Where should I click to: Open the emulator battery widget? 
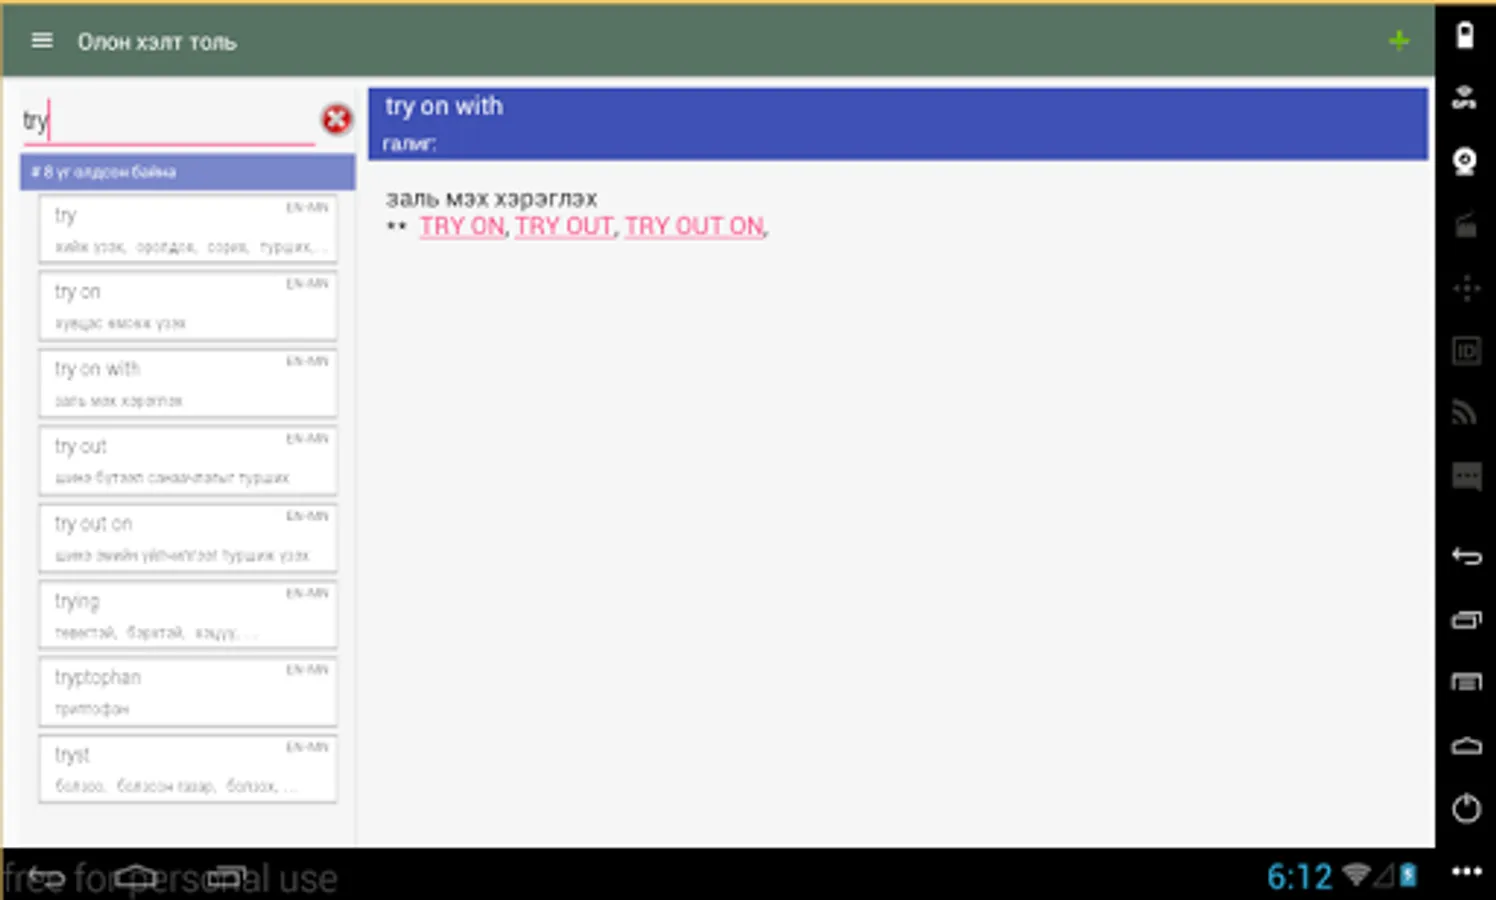(x=1465, y=35)
